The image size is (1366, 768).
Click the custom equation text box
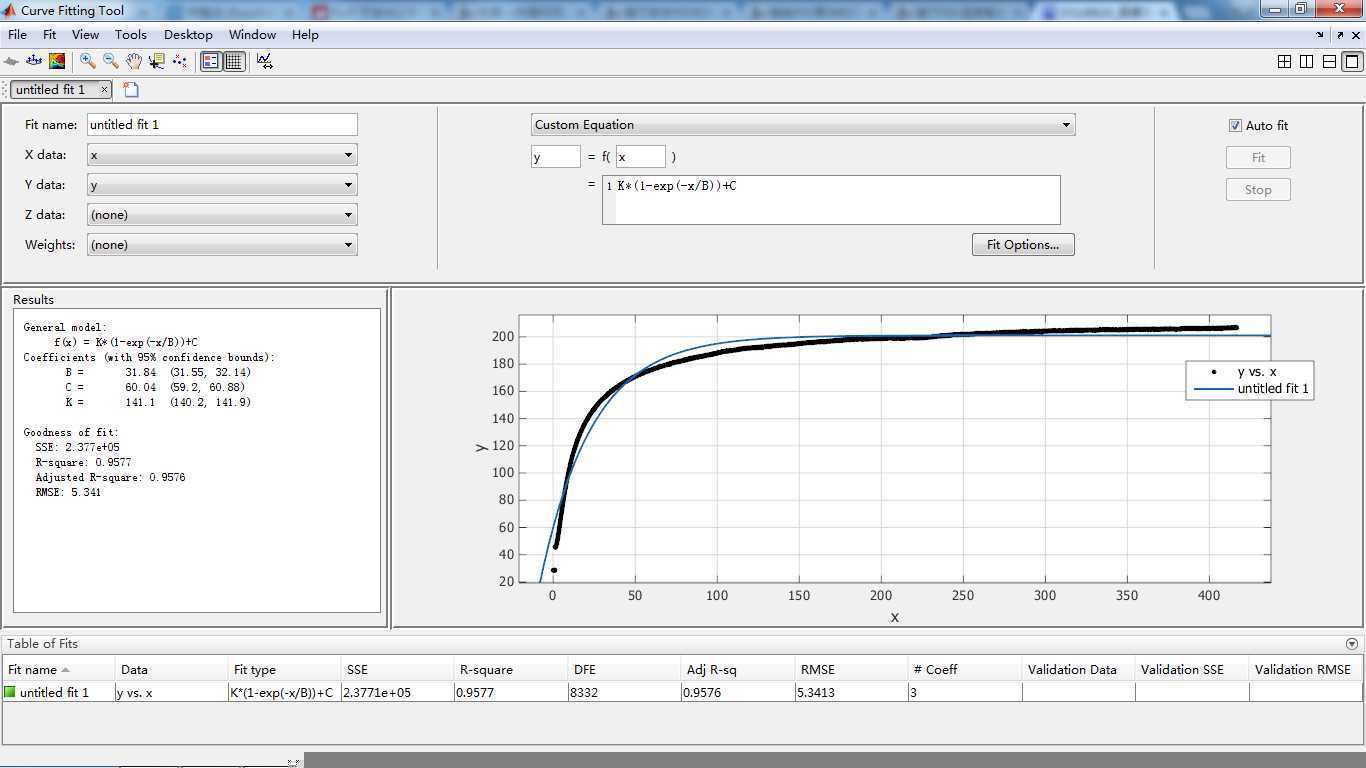pos(831,200)
